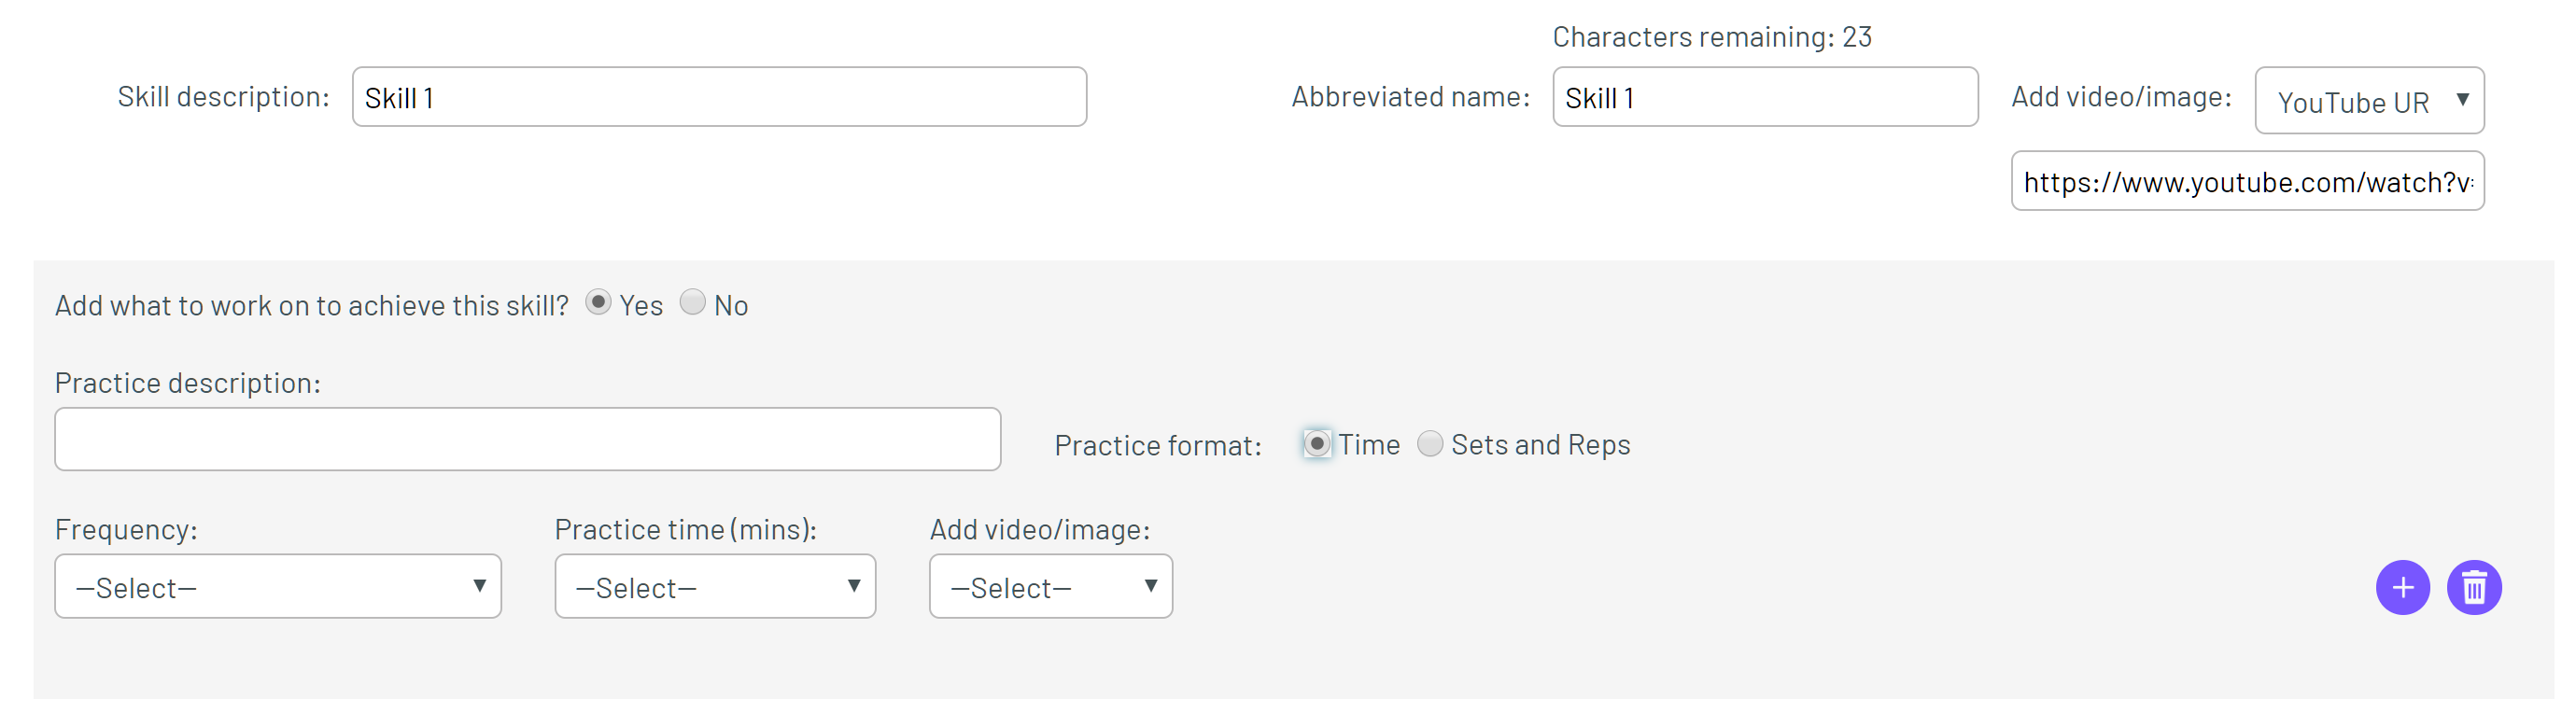Choose Sets and Reps practice format

click(1430, 443)
